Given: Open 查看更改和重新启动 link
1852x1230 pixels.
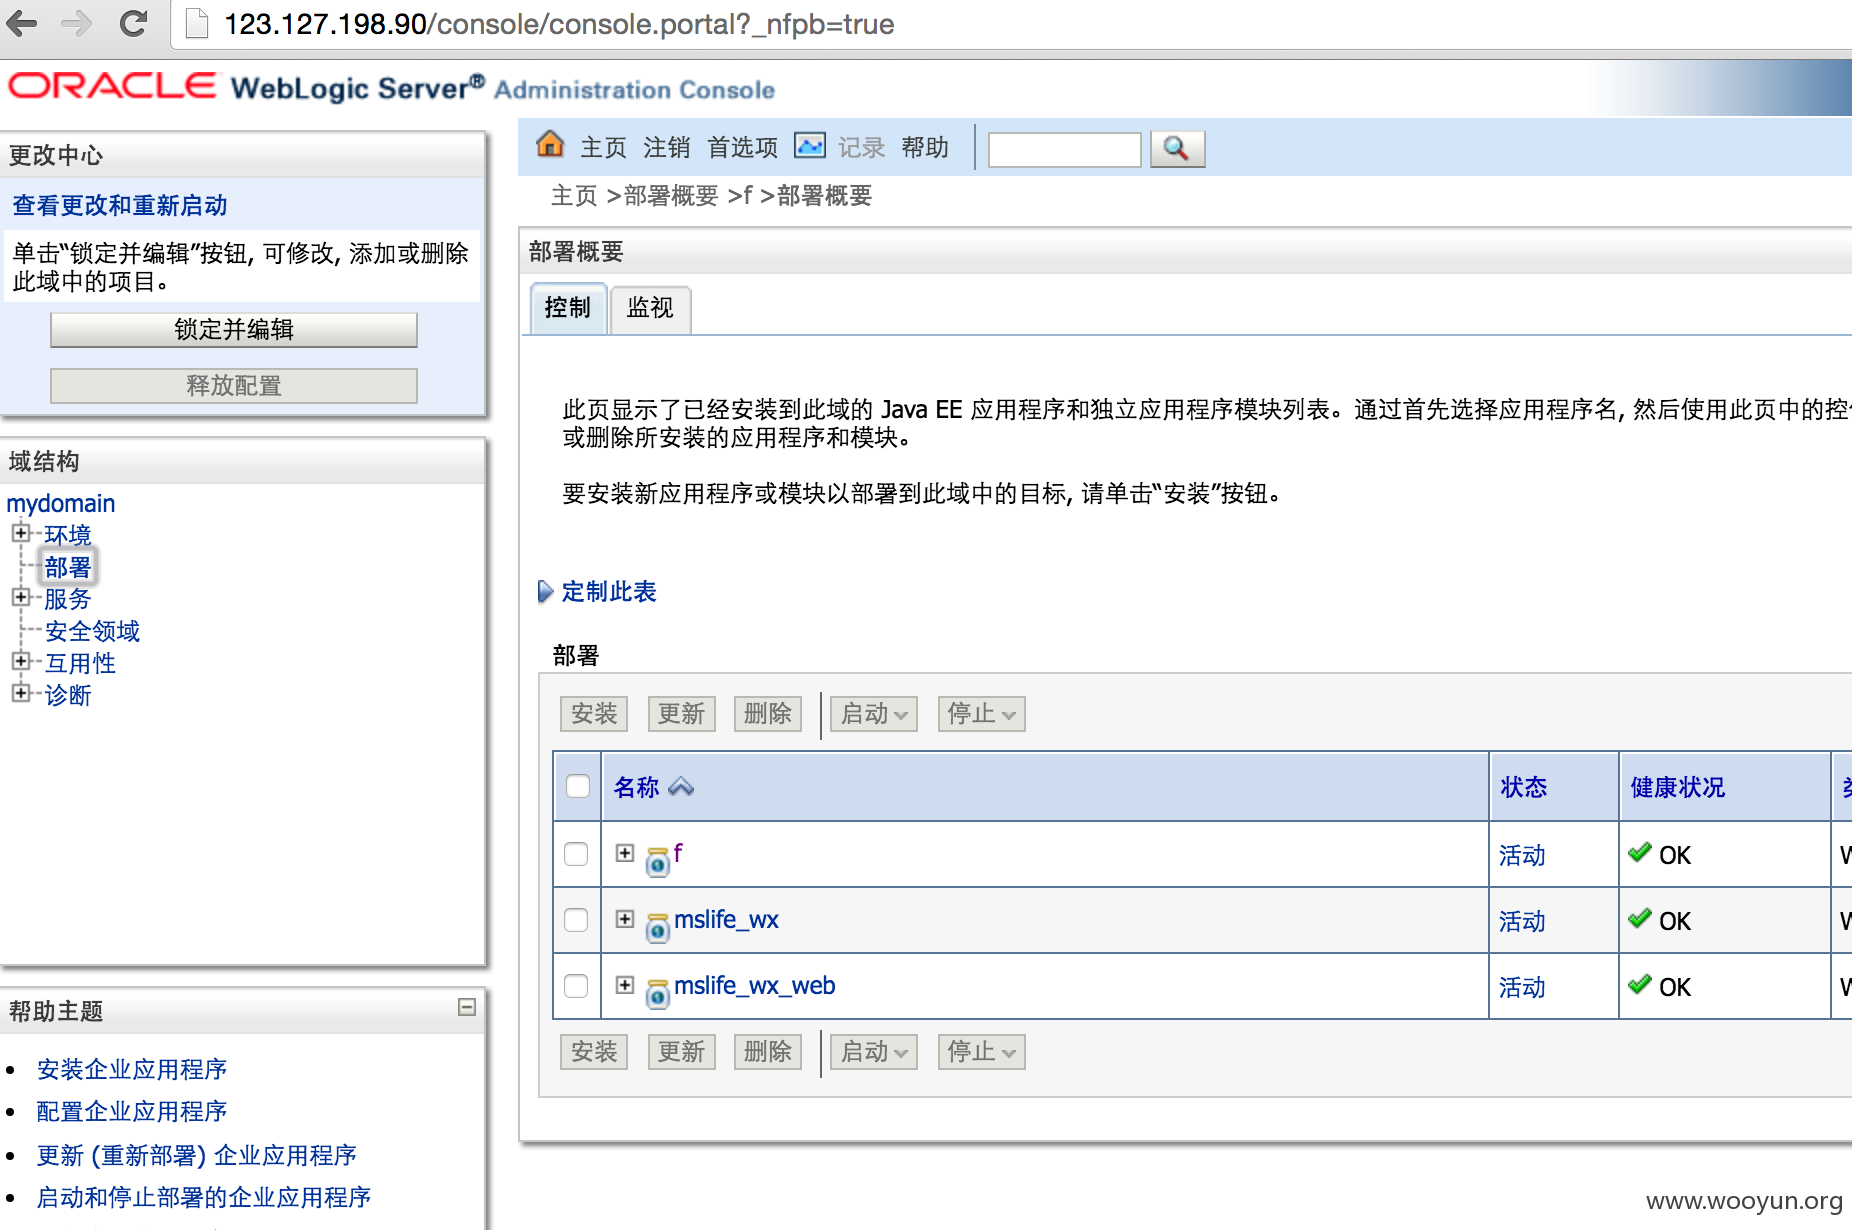Looking at the screenshot, I should tap(120, 206).
